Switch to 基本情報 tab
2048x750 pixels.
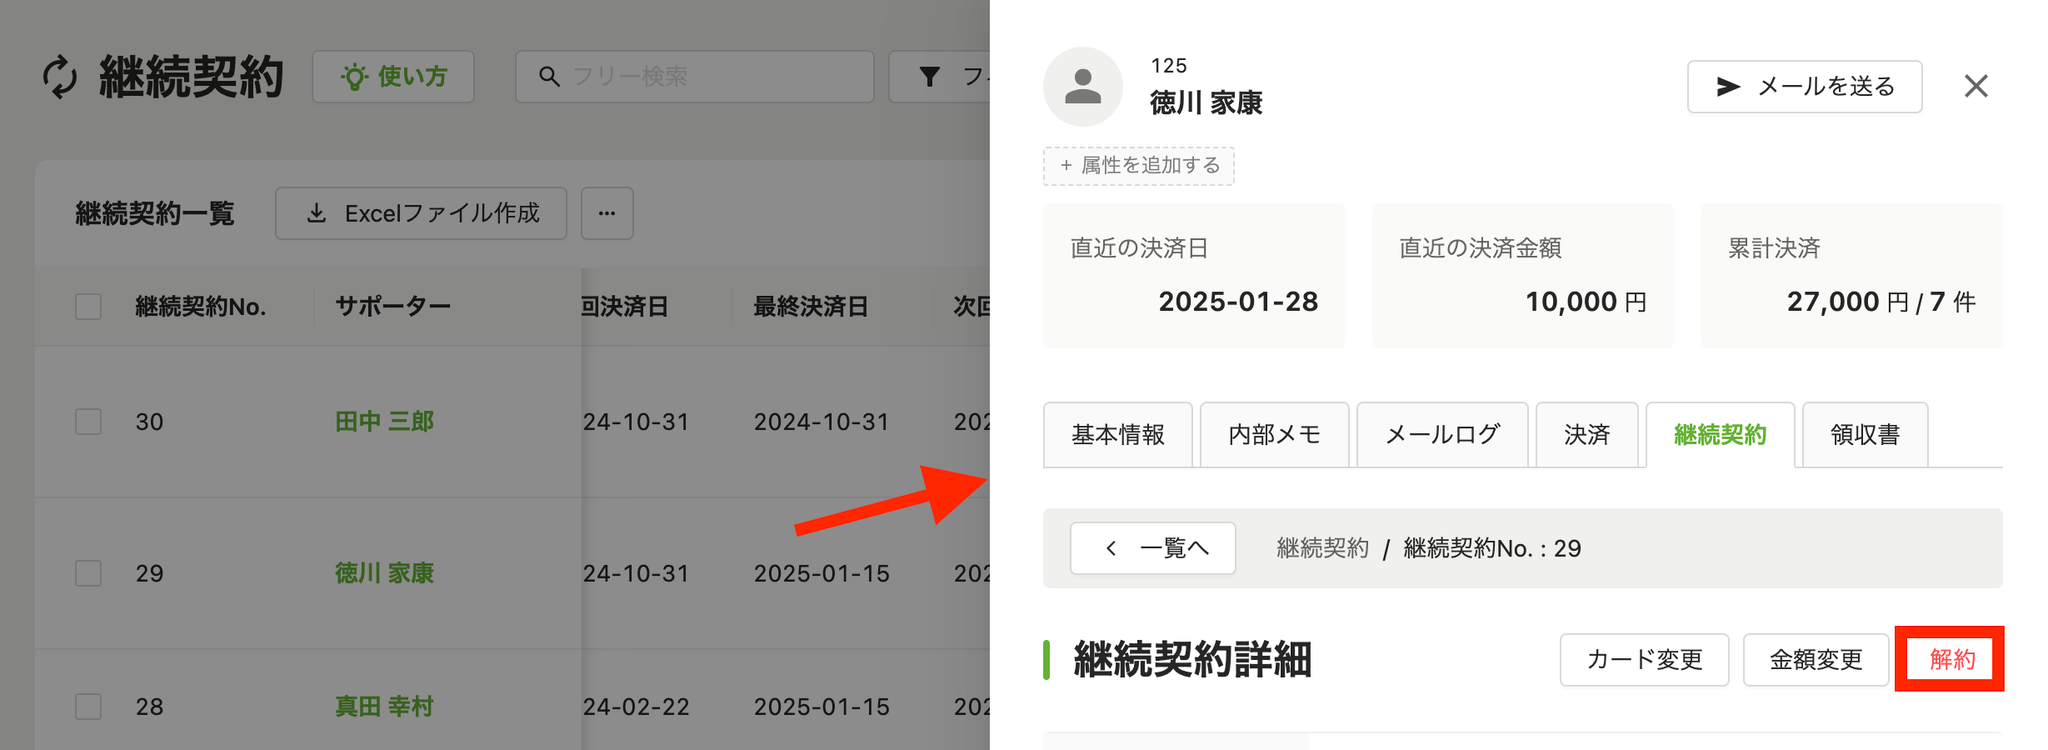coord(1118,435)
